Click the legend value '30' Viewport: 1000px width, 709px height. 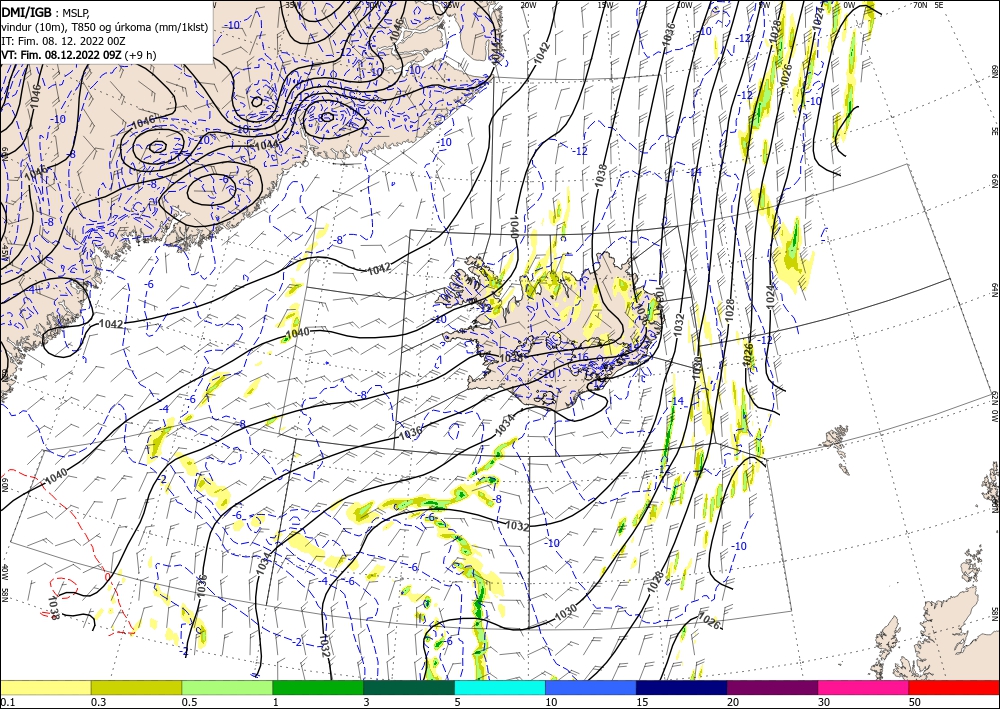[x=824, y=702]
